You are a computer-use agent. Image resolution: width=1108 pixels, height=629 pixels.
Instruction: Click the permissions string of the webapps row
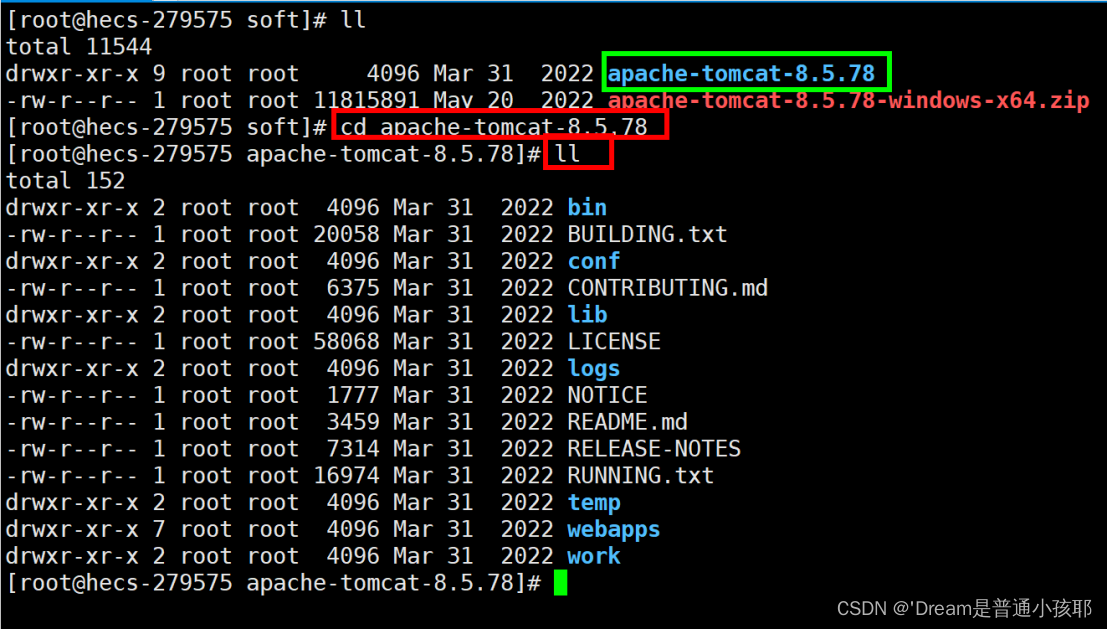(71, 530)
